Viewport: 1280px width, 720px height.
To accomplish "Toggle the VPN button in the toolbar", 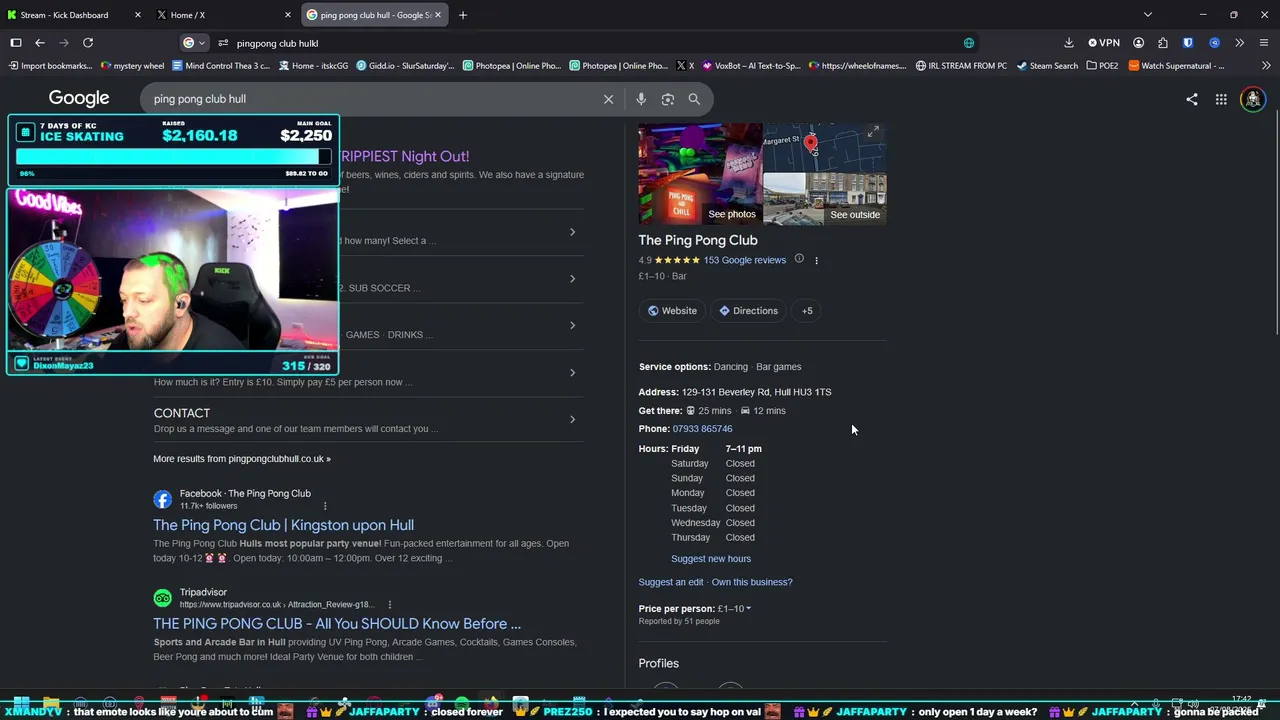I will [x=1104, y=43].
